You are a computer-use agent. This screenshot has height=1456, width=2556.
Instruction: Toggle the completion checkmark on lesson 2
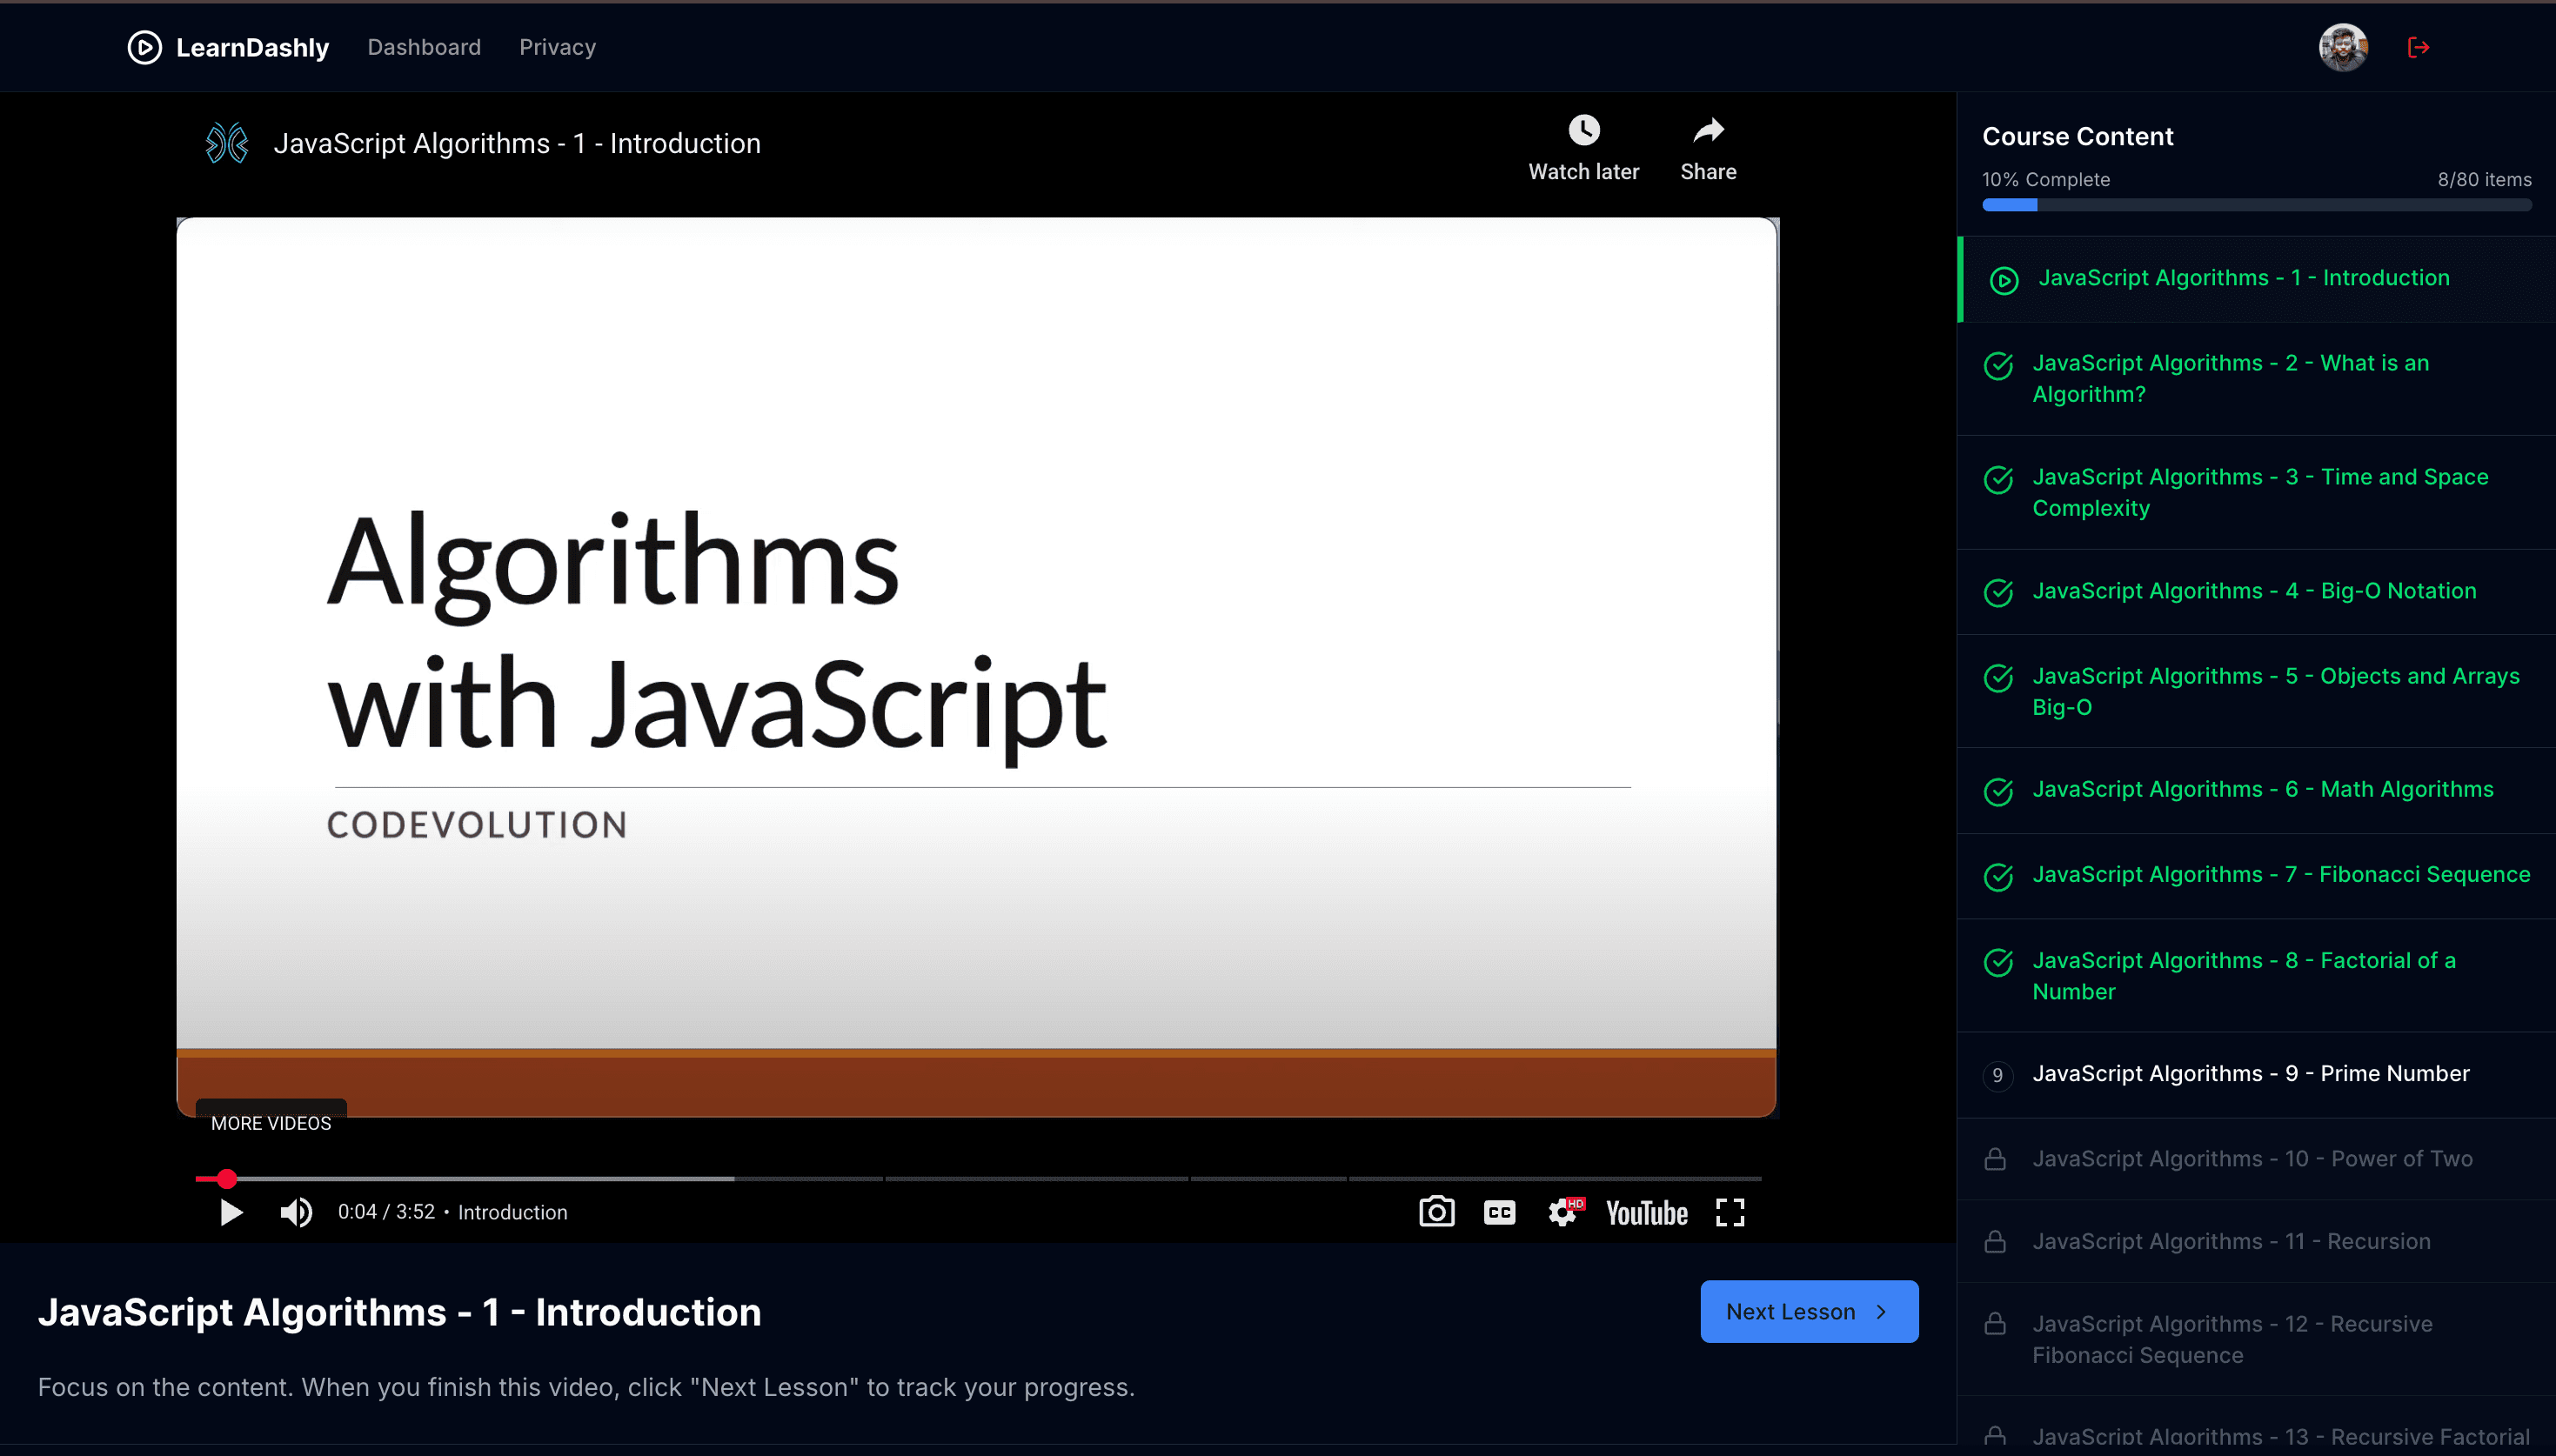point(2000,367)
